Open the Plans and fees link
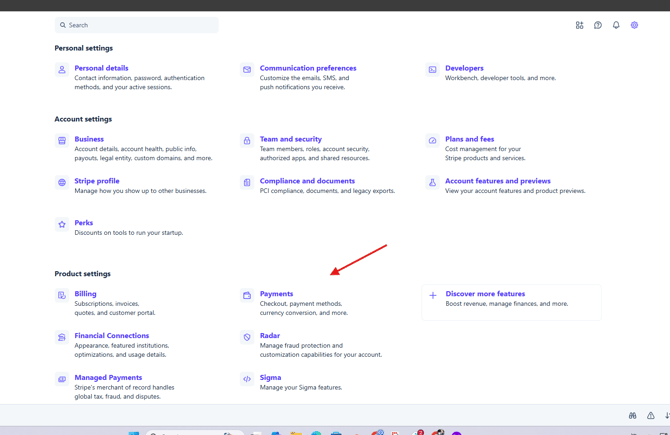The width and height of the screenshot is (670, 435). coord(470,139)
